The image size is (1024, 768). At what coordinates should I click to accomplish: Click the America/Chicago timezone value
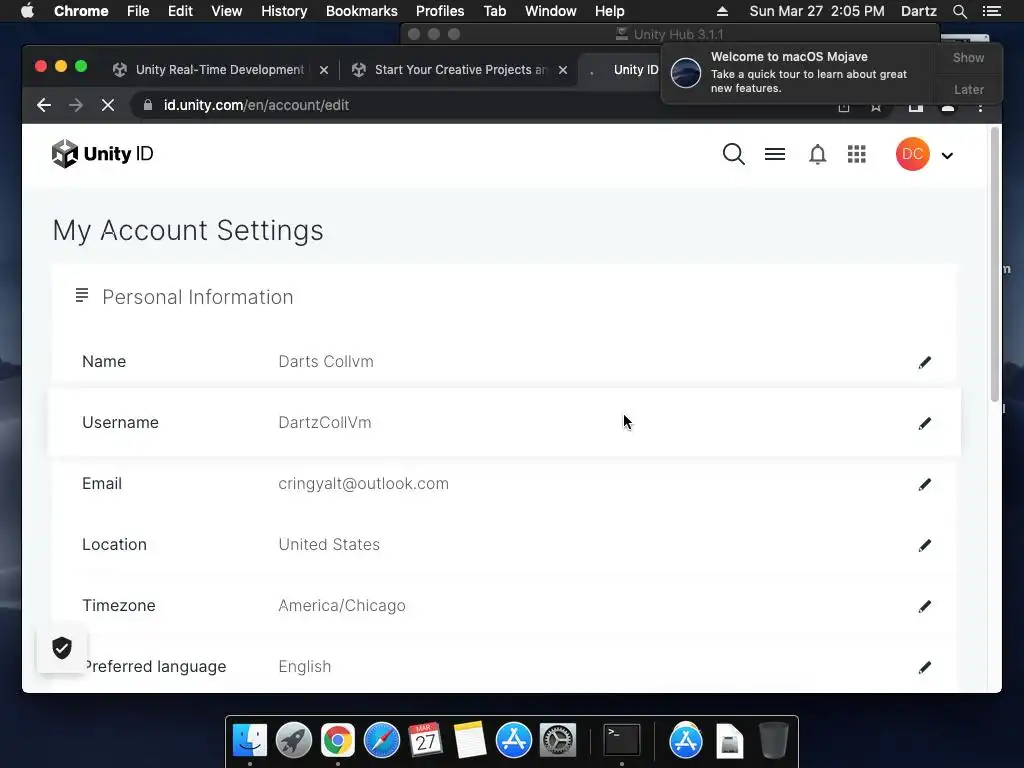[x=342, y=605]
